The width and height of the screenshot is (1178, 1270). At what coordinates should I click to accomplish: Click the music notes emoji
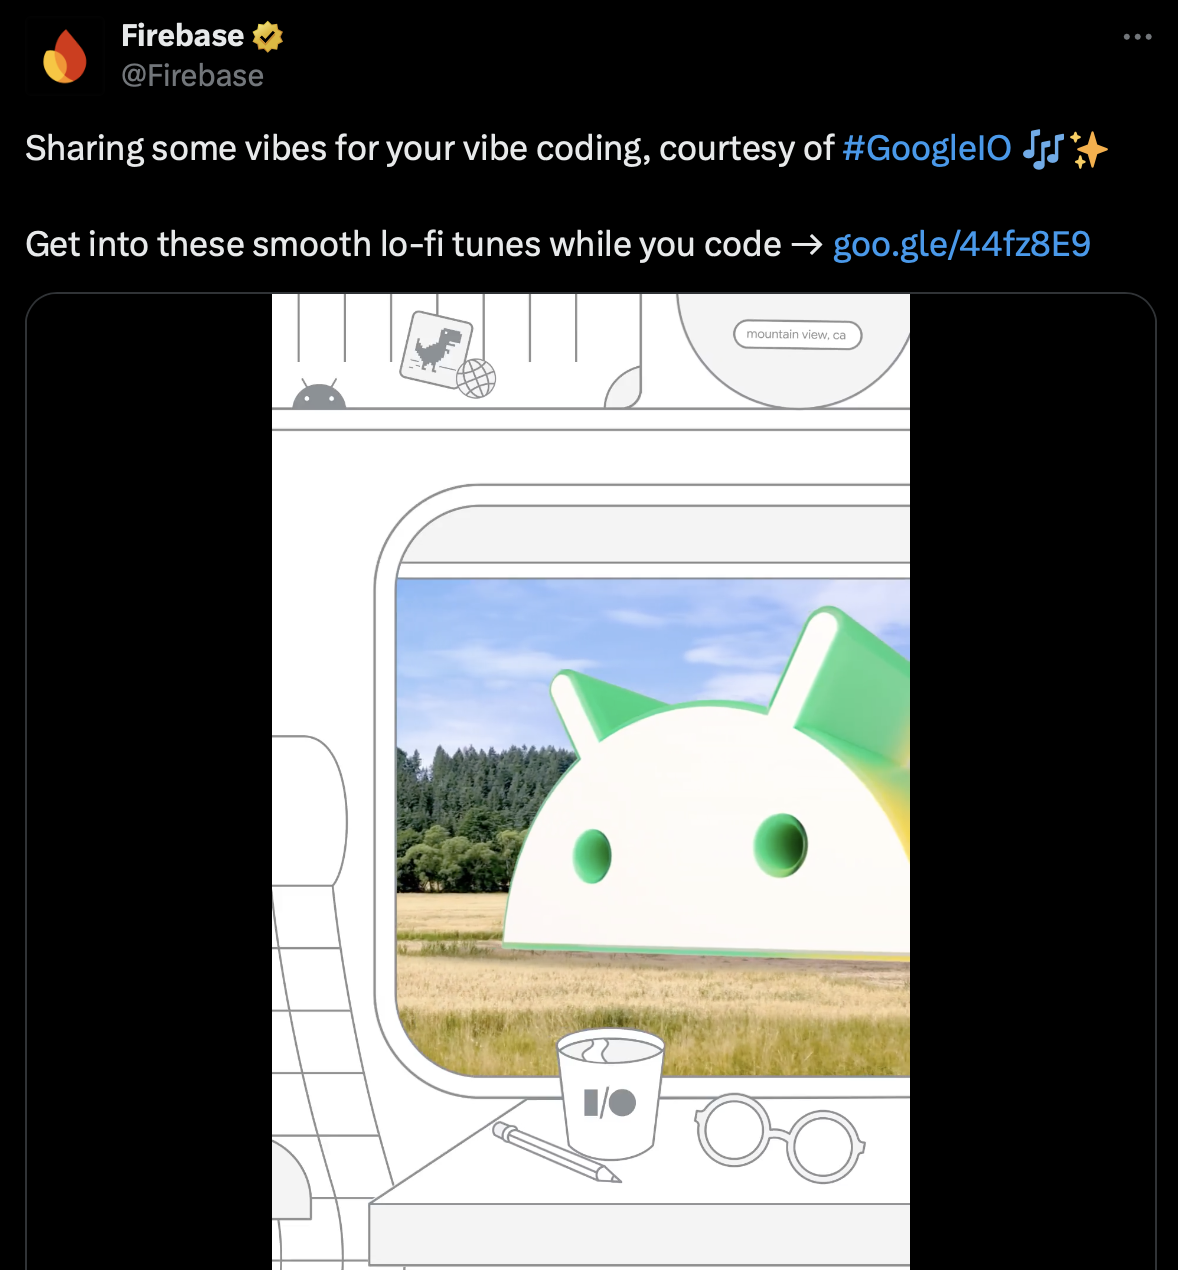click(1043, 149)
